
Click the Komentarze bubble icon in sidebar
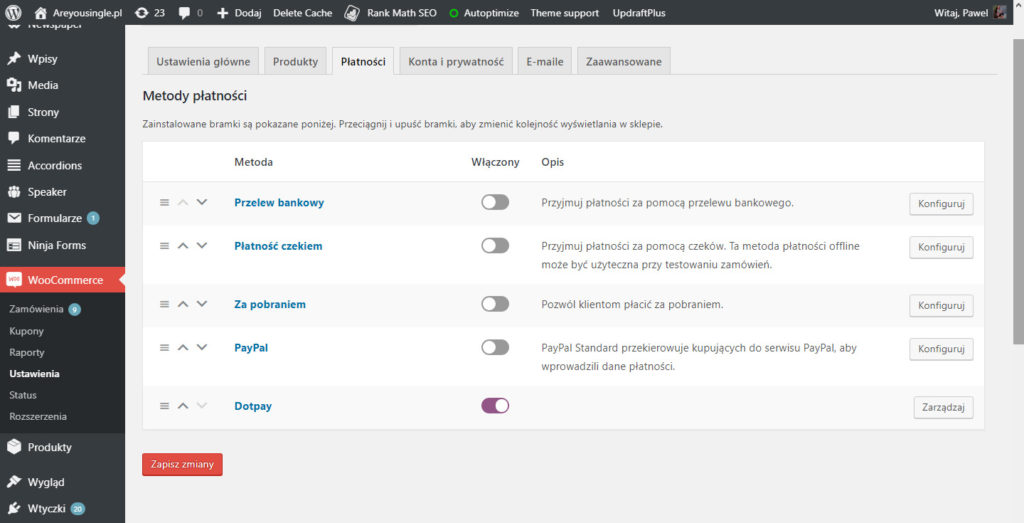tap(14, 138)
